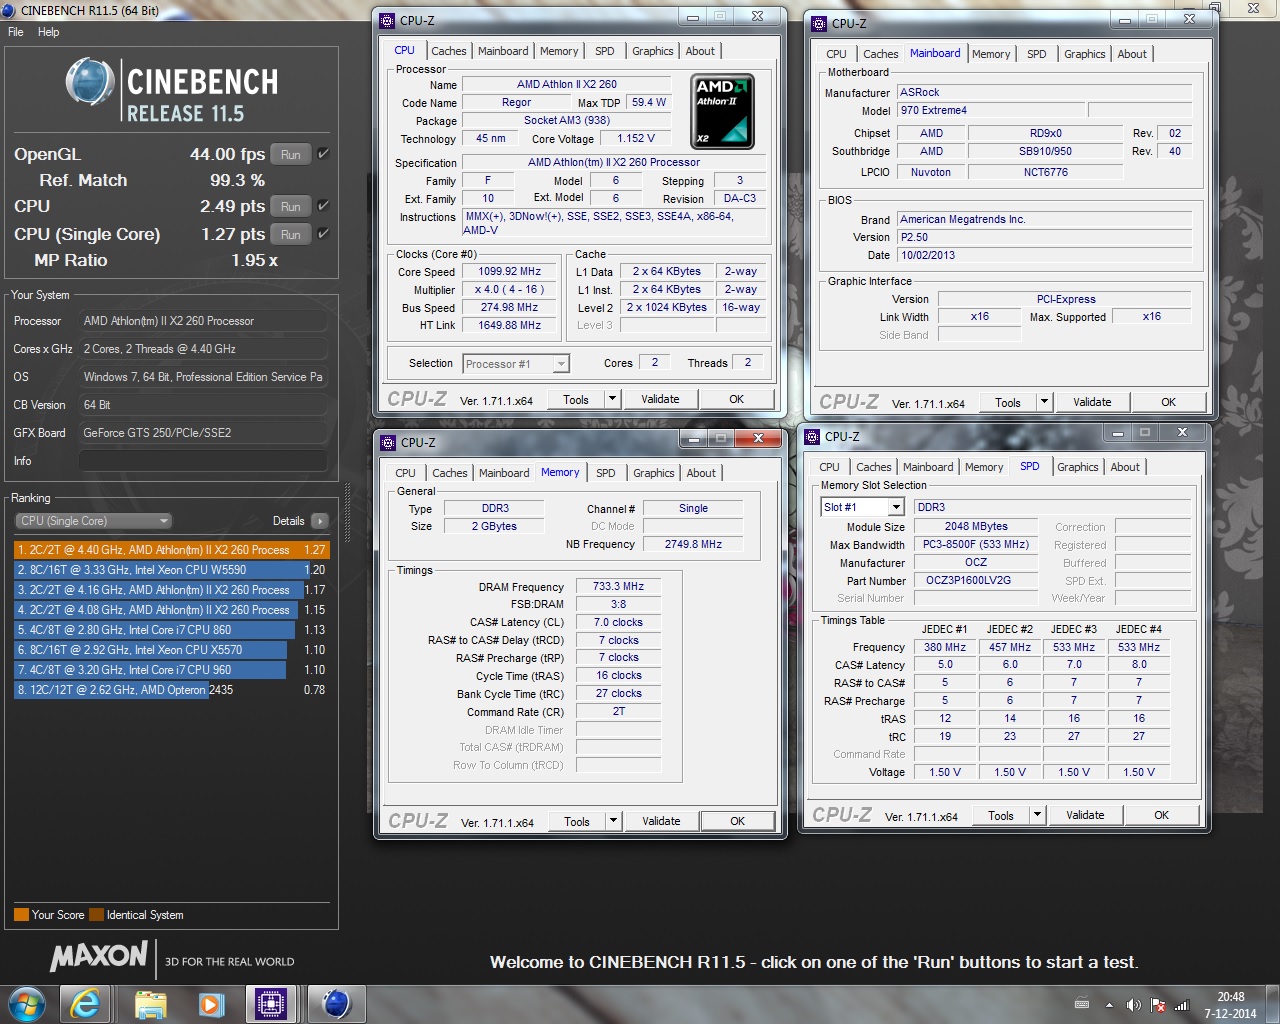Viewport: 1280px width, 1024px height.
Task: Switch to Graphics tab in Mainboard window
Action: point(1084,54)
